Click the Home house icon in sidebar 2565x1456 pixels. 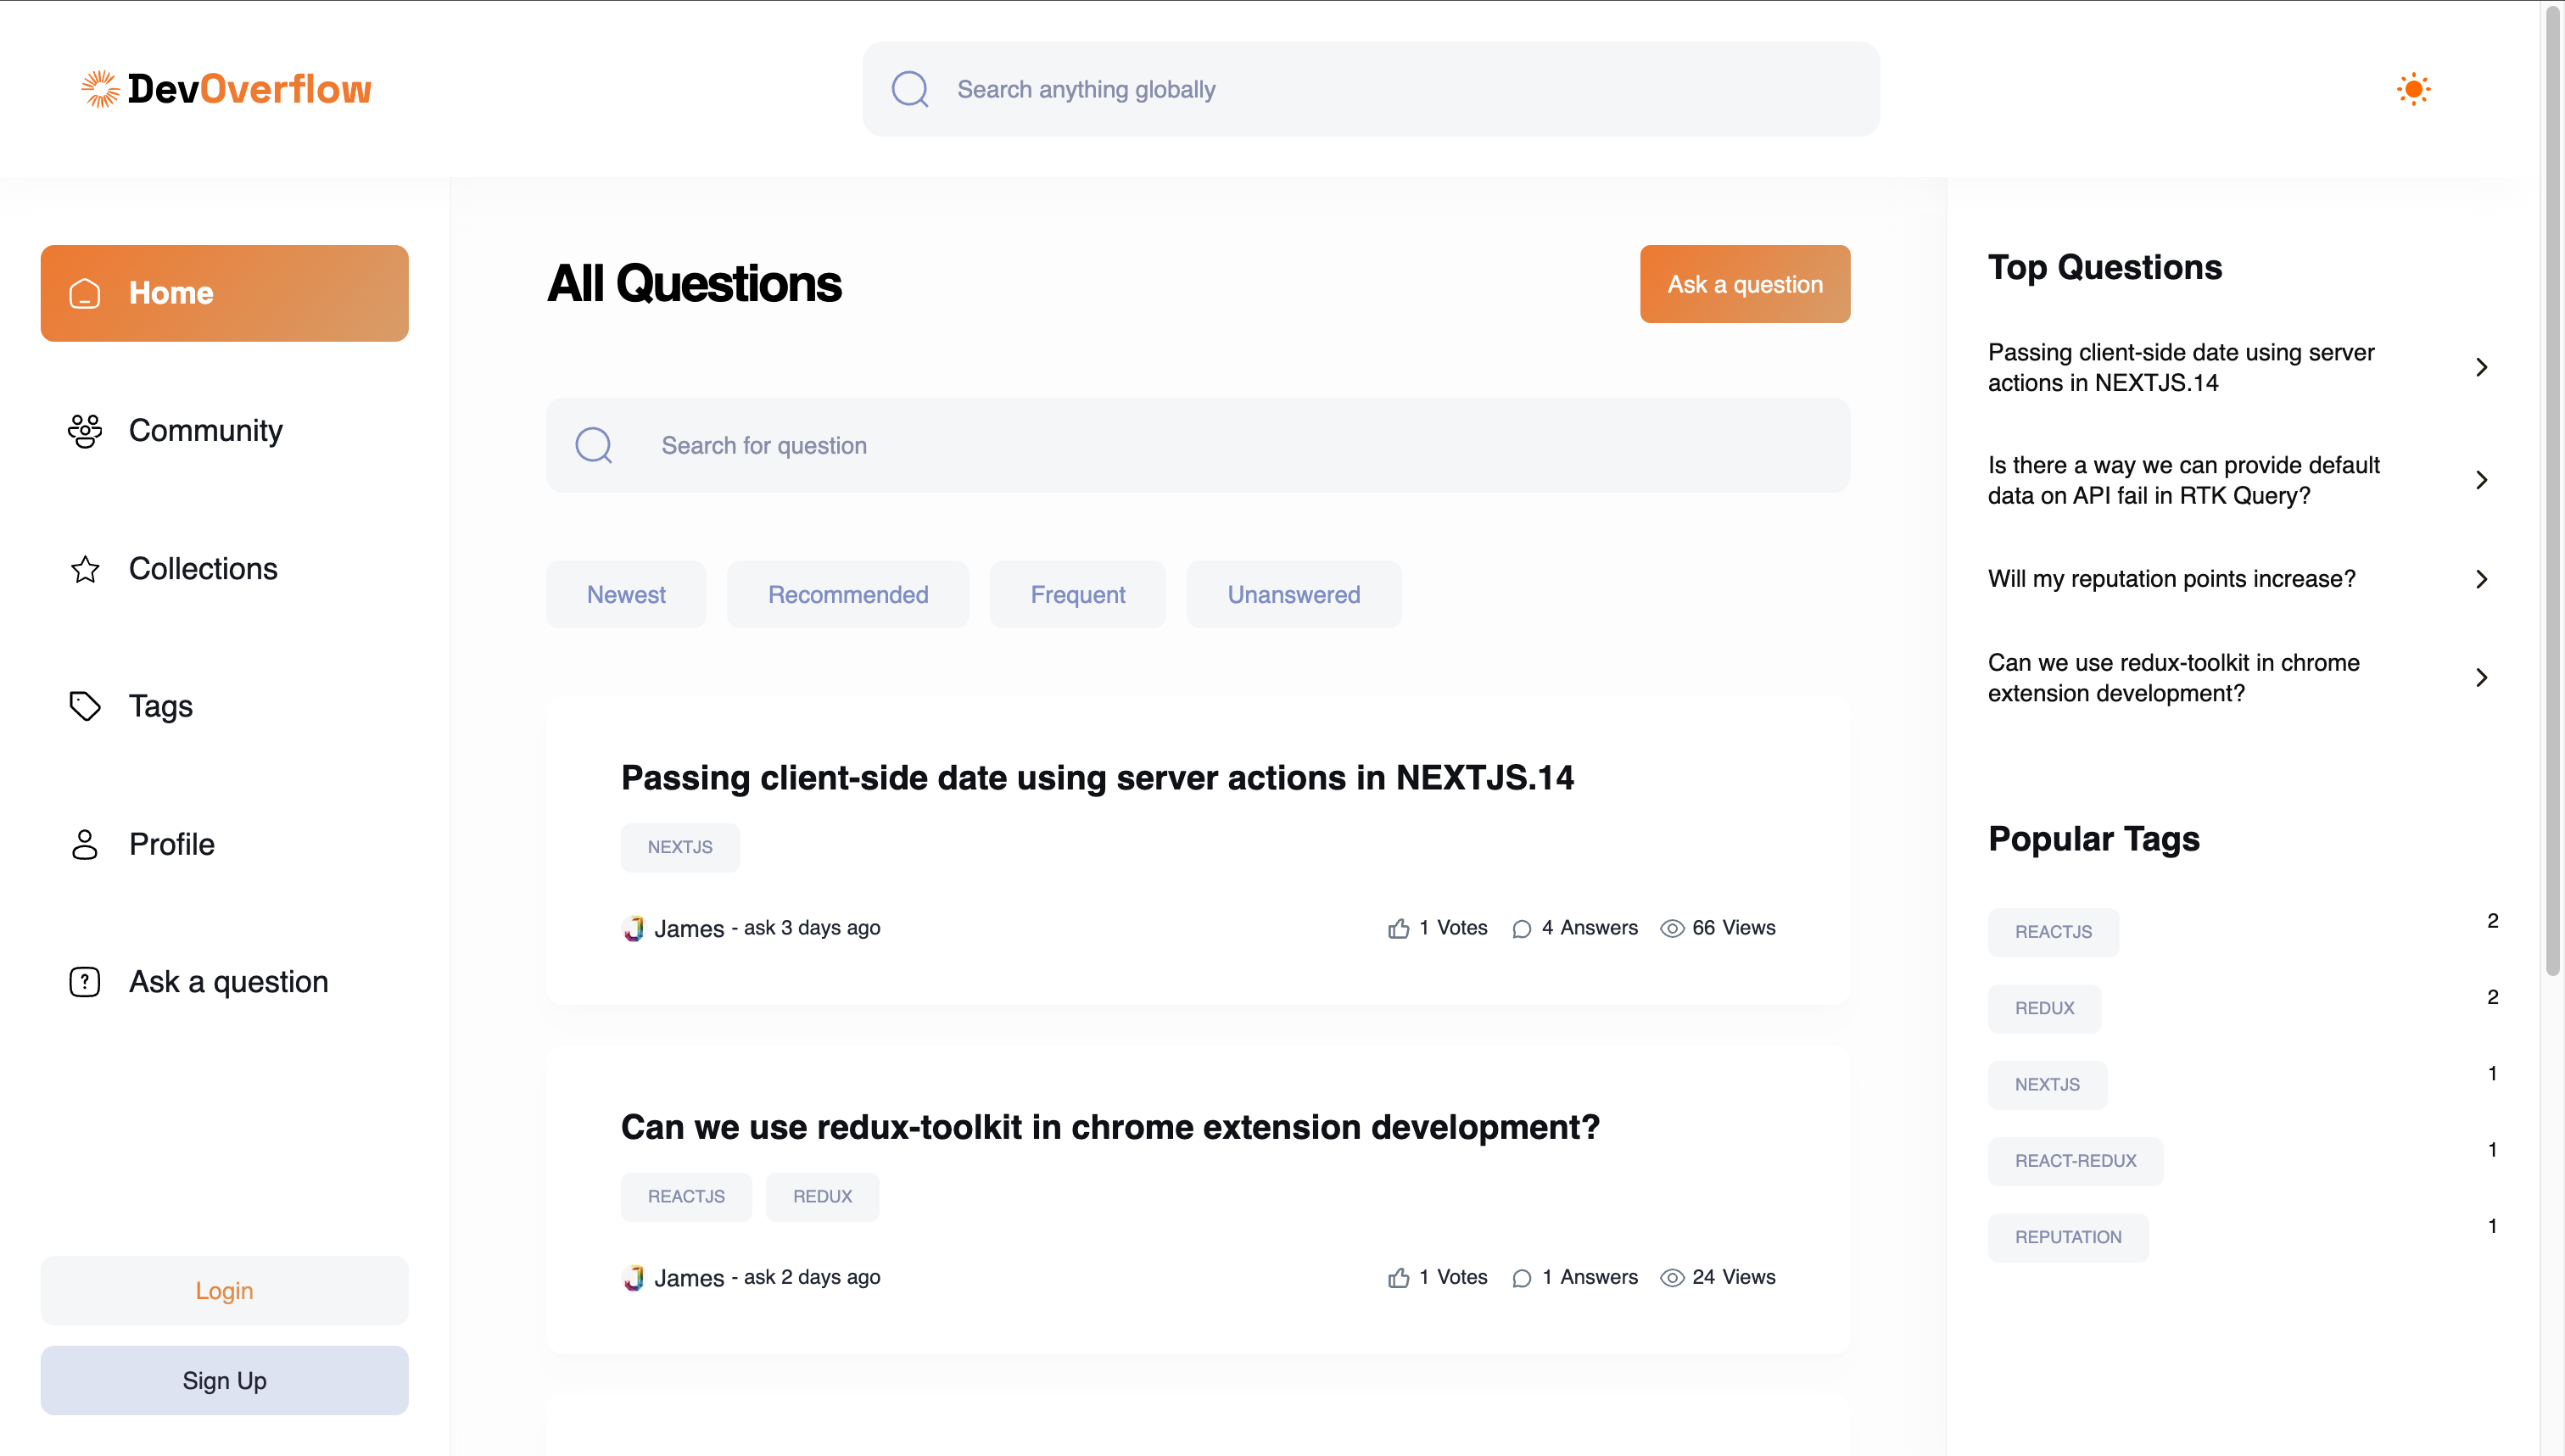85,293
